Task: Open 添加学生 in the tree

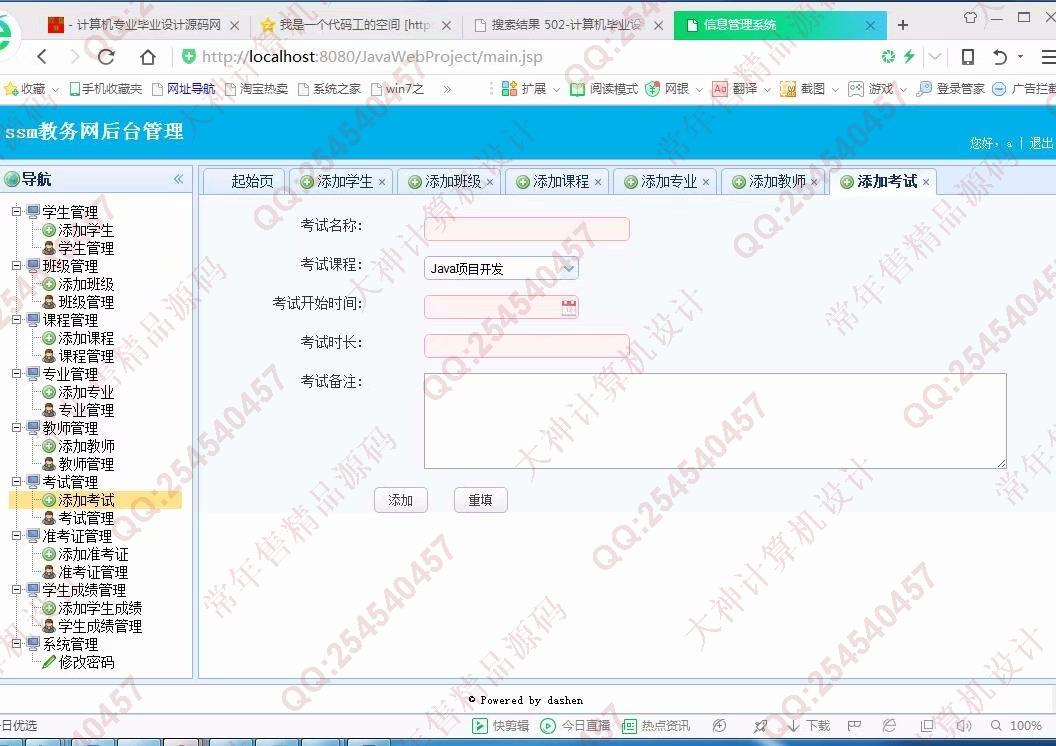Action: click(86, 230)
